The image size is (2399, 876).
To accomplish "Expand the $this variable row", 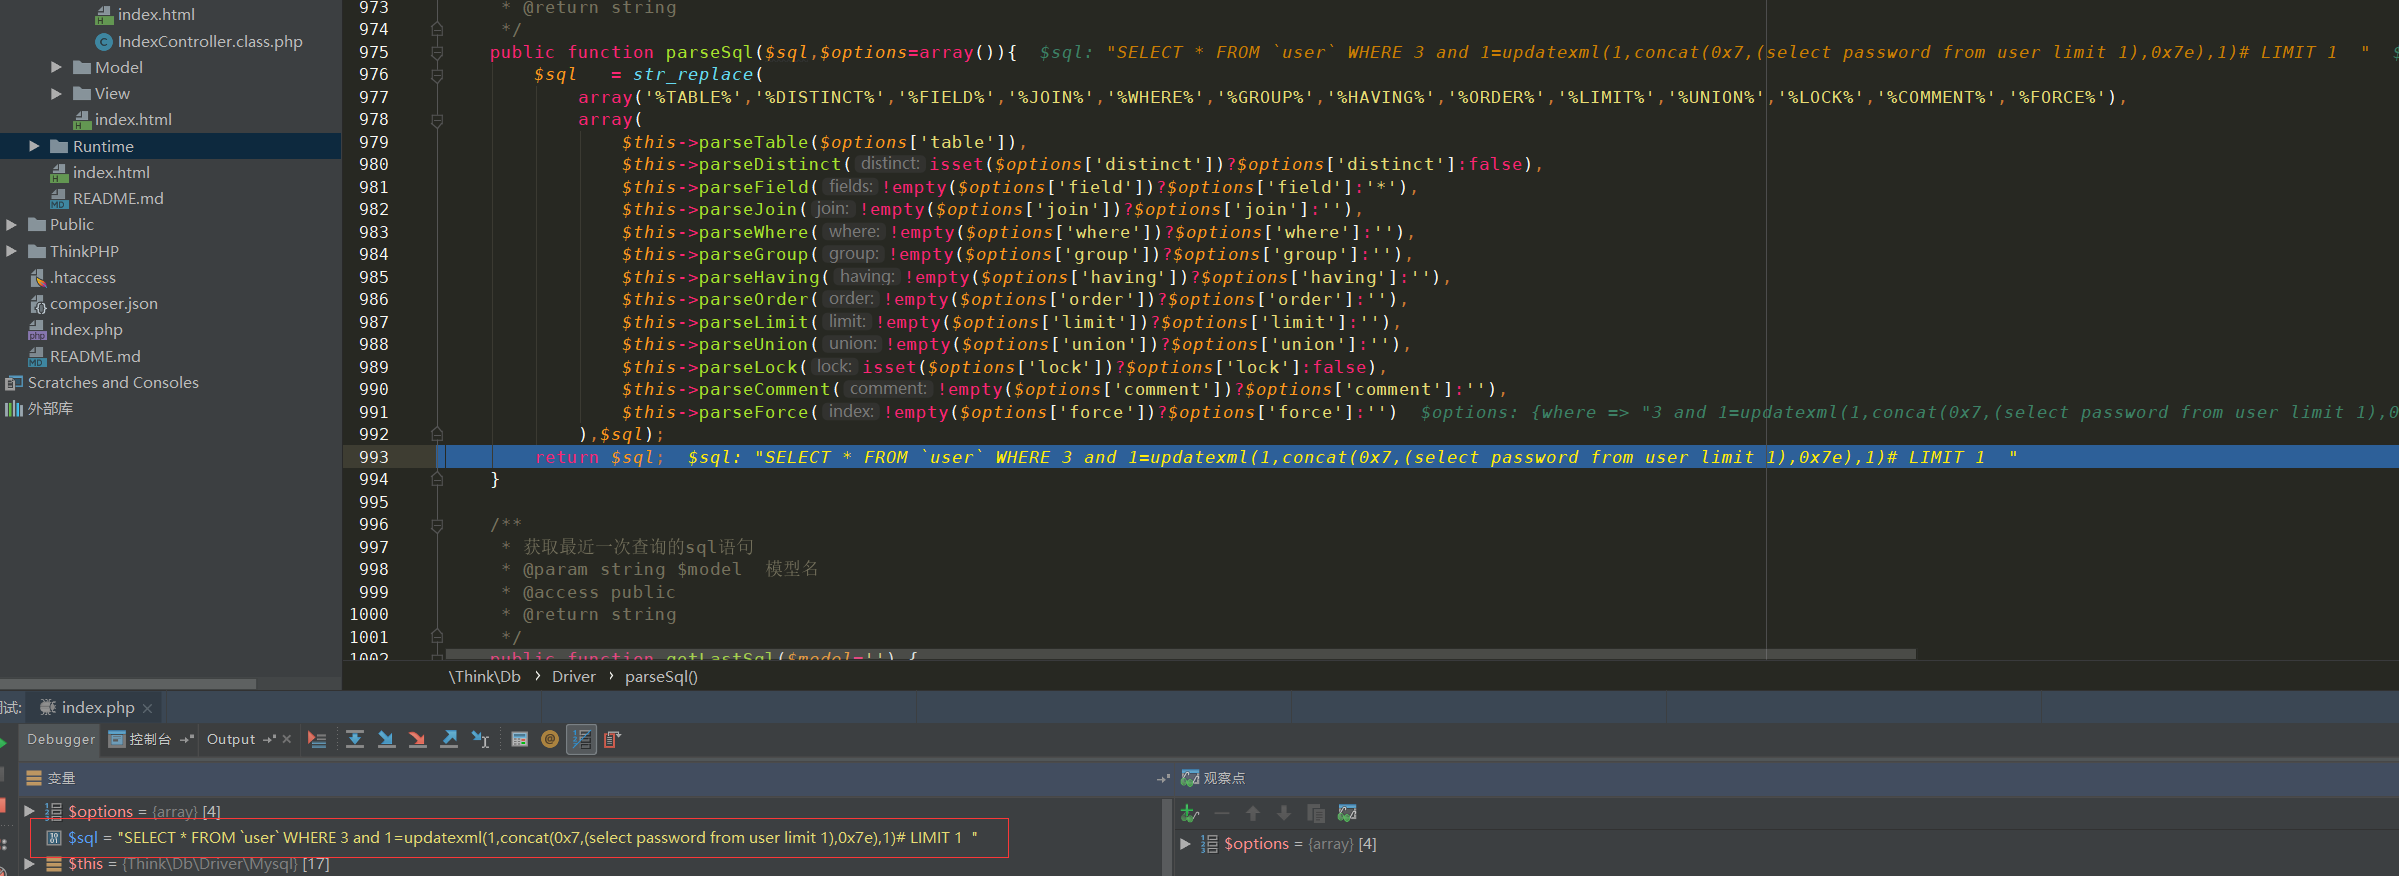I will [29, 863].
